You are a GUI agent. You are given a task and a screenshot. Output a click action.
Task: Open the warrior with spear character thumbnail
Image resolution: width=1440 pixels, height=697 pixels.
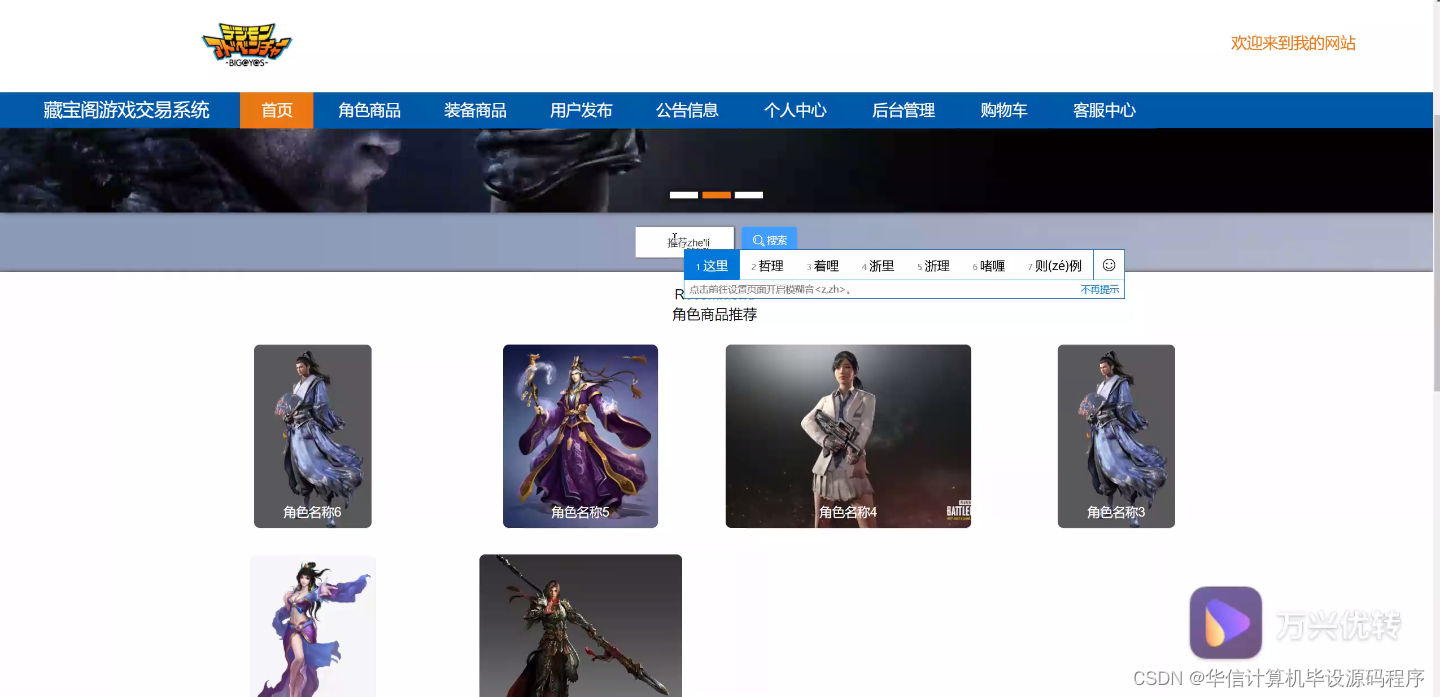click(x=580, y=626)
